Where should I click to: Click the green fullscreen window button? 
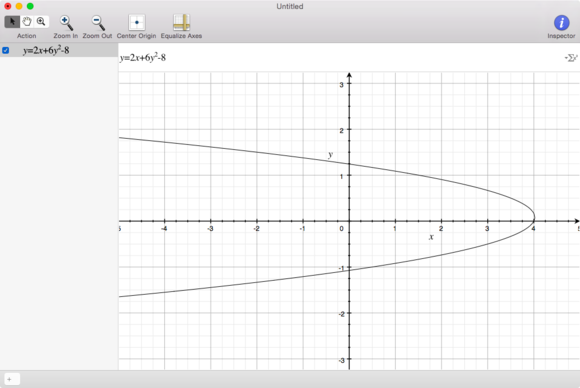30,6
